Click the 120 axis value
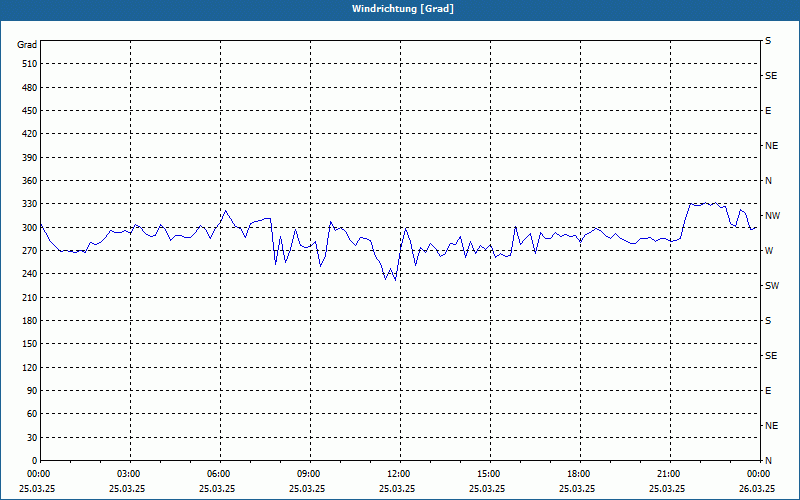The width and height of the screenshot is (800, 500). click(29, 367)
